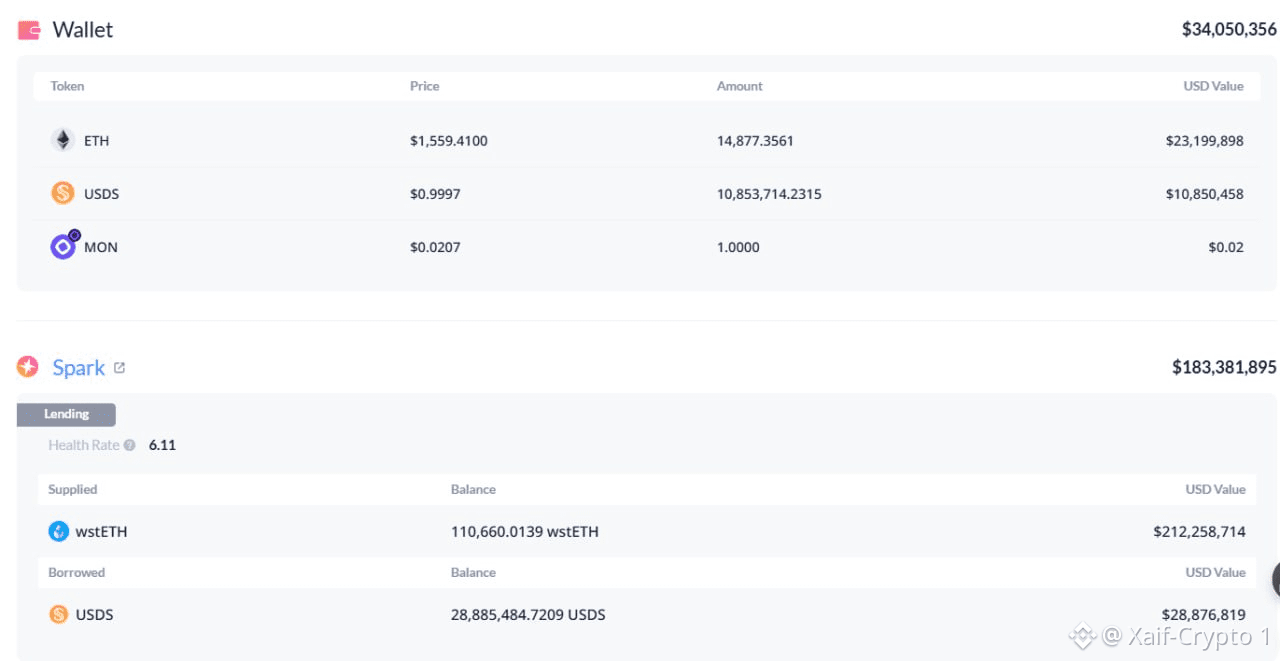Click ETH USD value $23,199,898
Screen dimensions: 1280x661
click(1205, 141)
